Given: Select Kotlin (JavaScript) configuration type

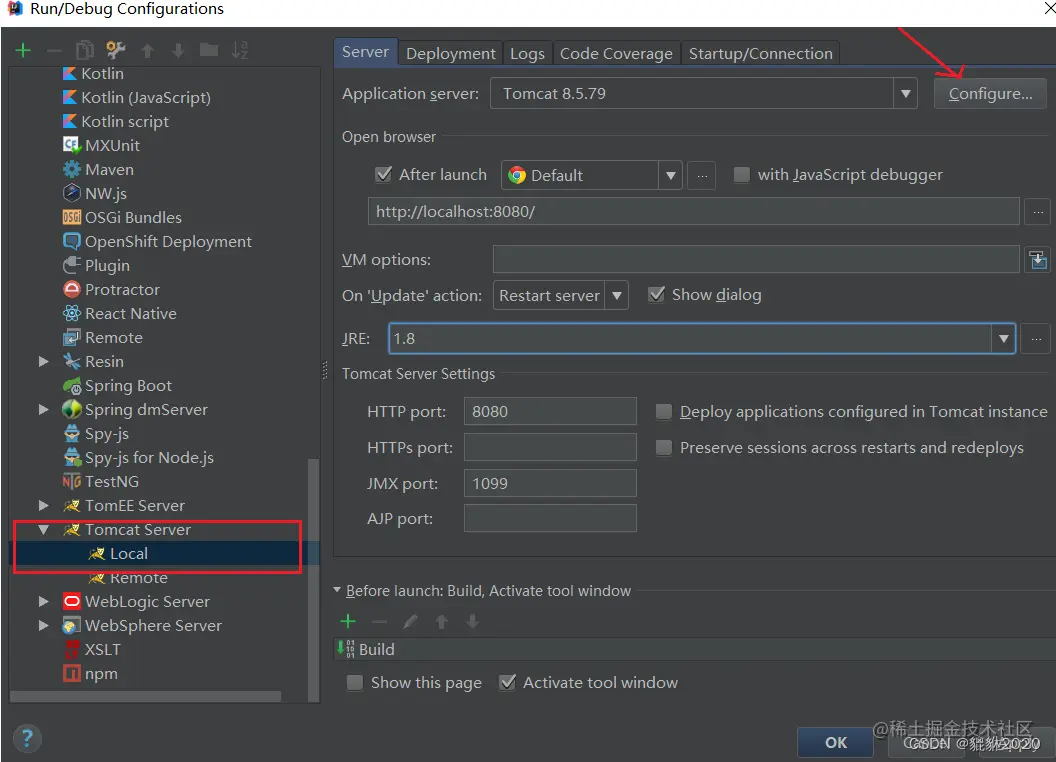Looking at the screenshot, I should pos(137,98).
